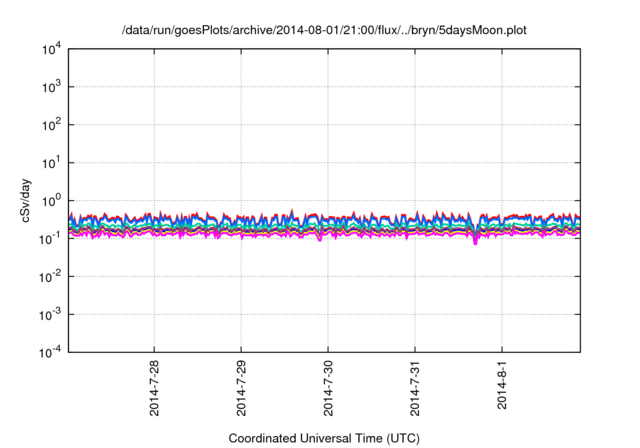640x448 pixels.
Task: Click the 10^-1 y-axis tick label
Action: coord(50,239)
